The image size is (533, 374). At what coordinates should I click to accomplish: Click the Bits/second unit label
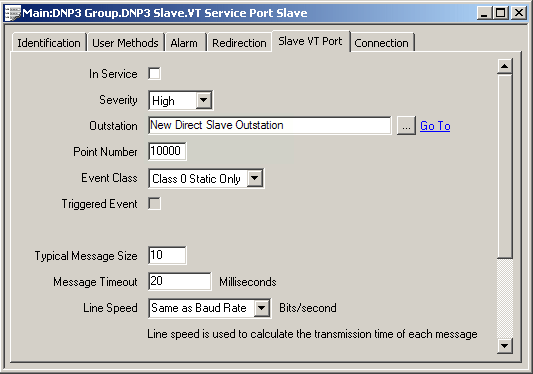coord(308,308)
